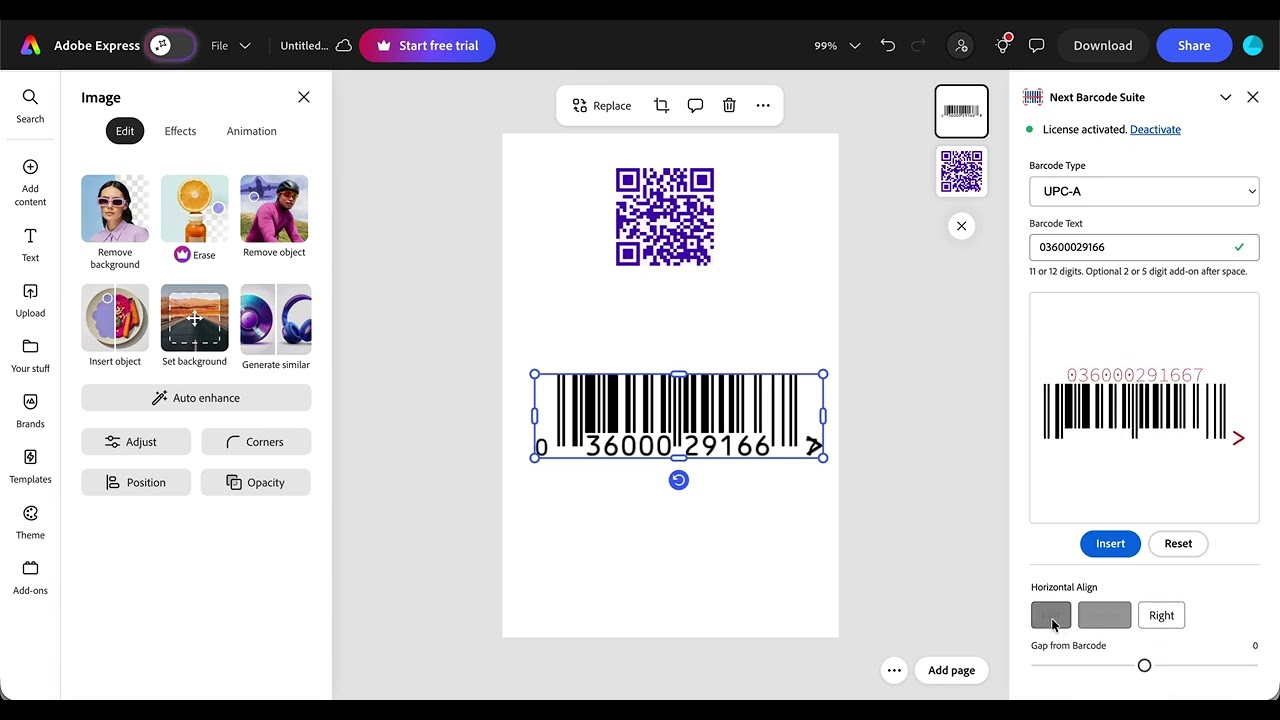Choose Insert object tool
The image size is (1280, 720).
[115, 326]
